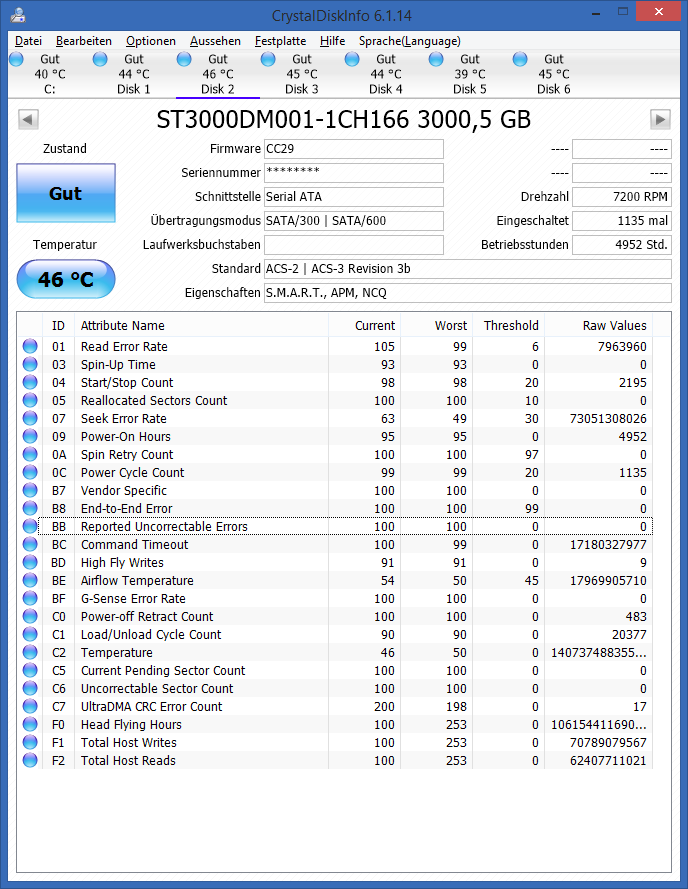688x889 pixels.
Task: Click the Gut health status button
Action: pos(66,193)
